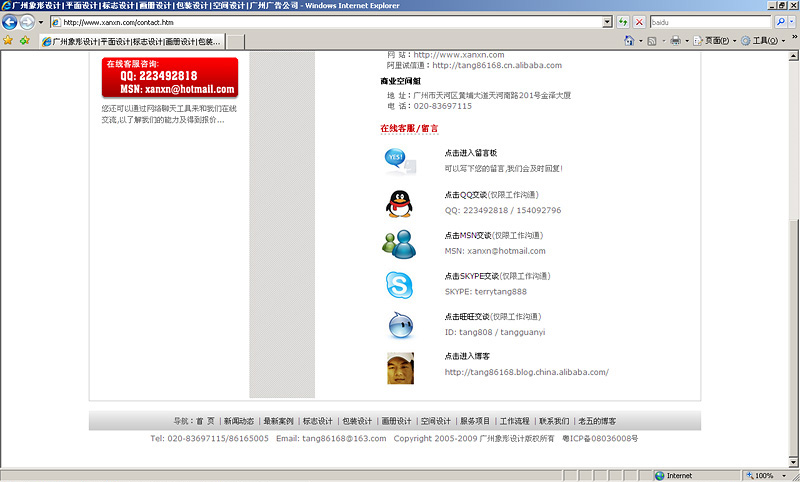The image size is (800, 482).
Task: Open the 工具(O) tools menu
Action: point(763,41)
